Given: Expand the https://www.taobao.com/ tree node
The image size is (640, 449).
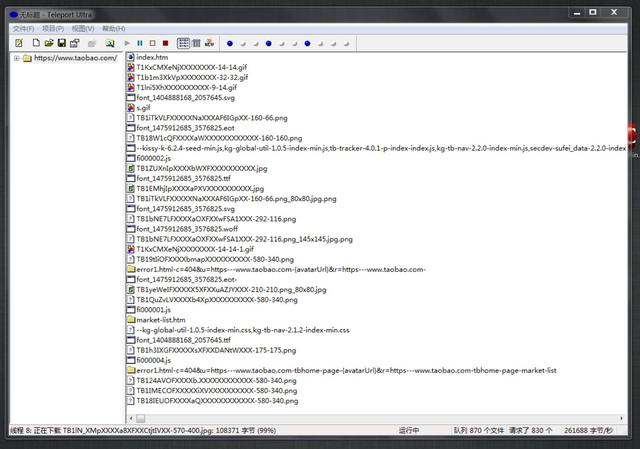Looking at the screenshot, I should click(17, 58).
